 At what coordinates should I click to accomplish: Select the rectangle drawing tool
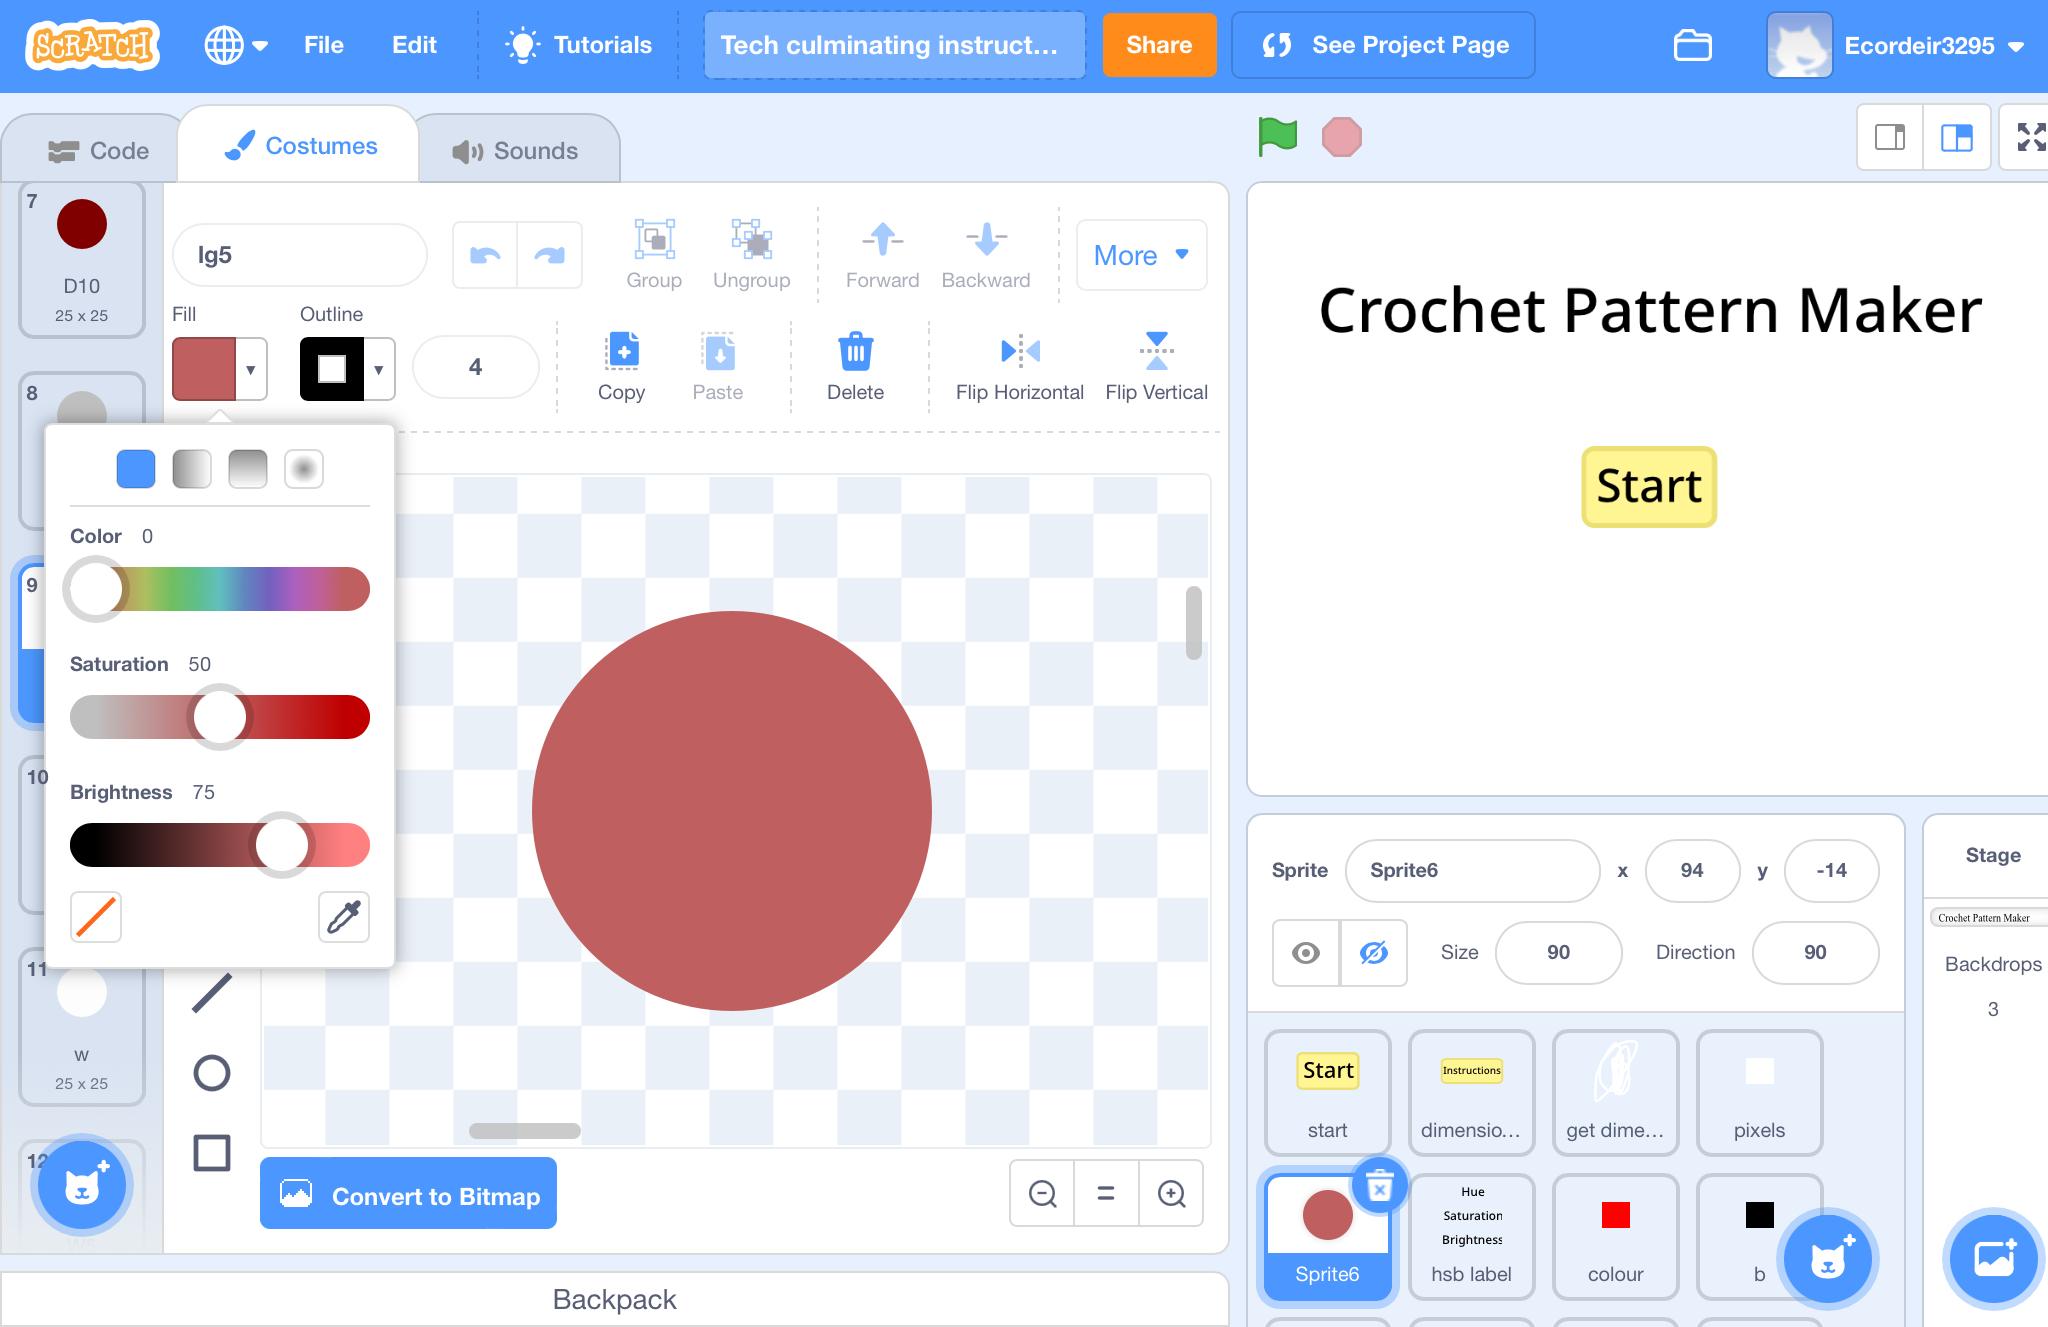211,1152
